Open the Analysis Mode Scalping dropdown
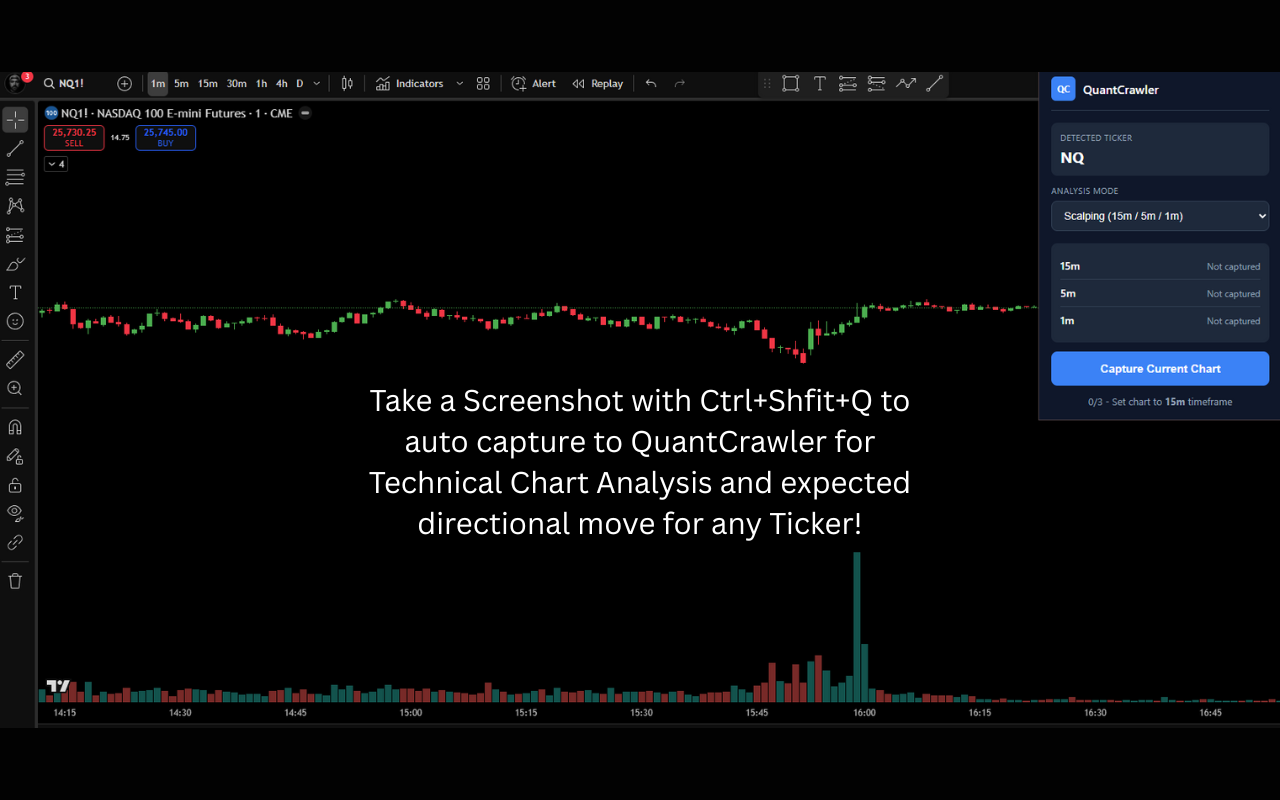The width and height of the screenshot is (1280, 800). (1159, 215)
